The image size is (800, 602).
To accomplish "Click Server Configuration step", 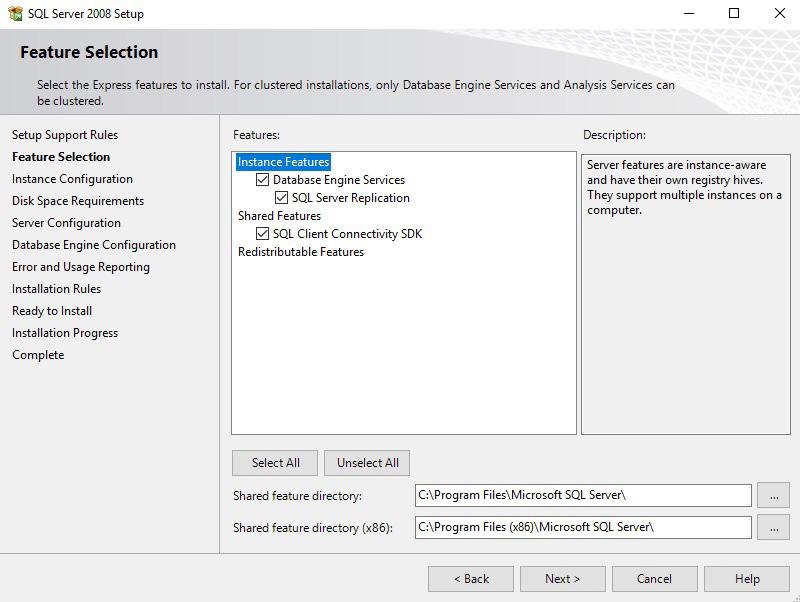I will [66, 223].
